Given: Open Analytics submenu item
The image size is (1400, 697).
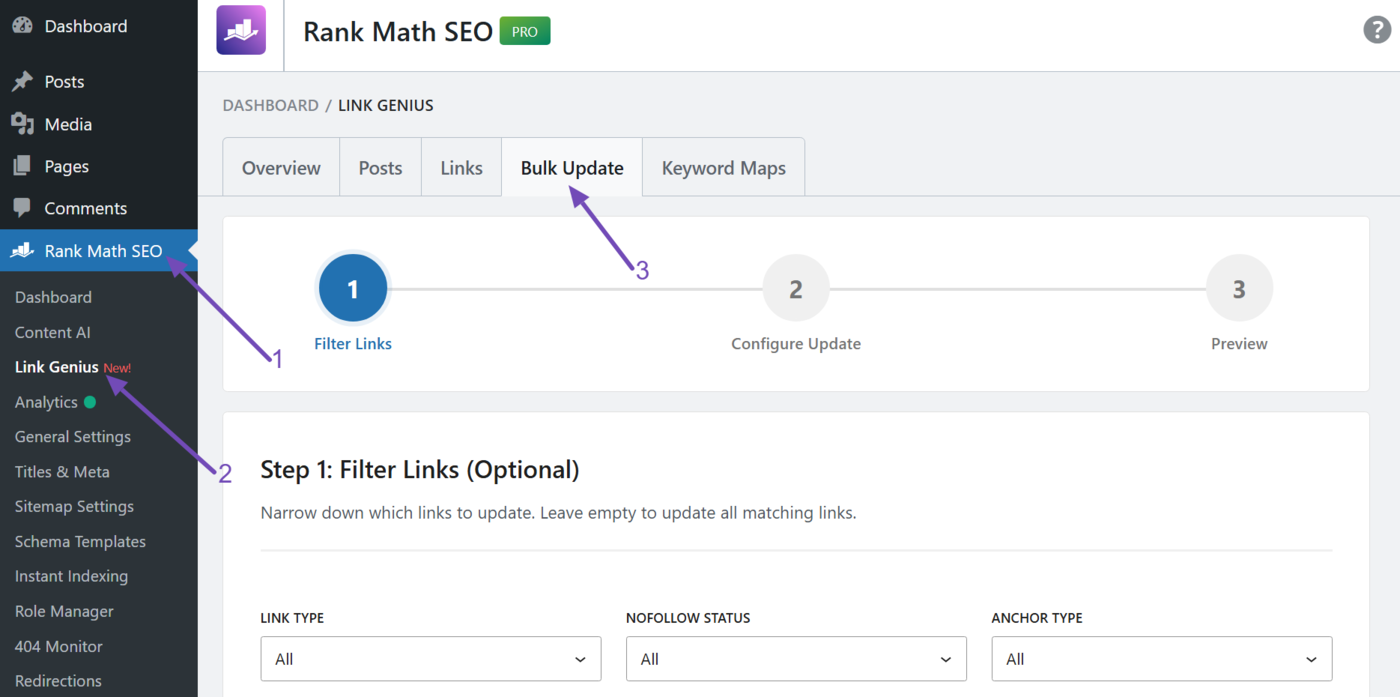Looking at the screenshot, I should 46,402.
